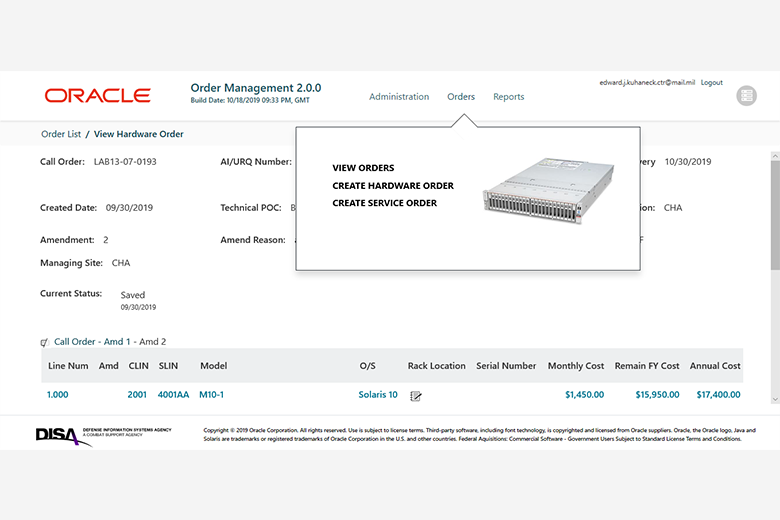Log out via the Logout link
The height and width of the screenshot is (520, 780).
711,83
